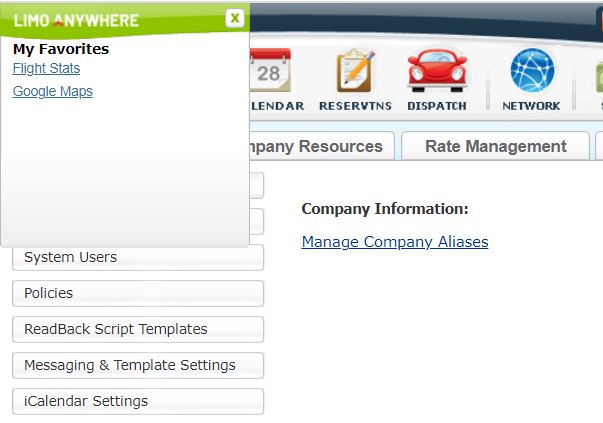Open the Flight Stats favorite link

[x=46, y=69]
